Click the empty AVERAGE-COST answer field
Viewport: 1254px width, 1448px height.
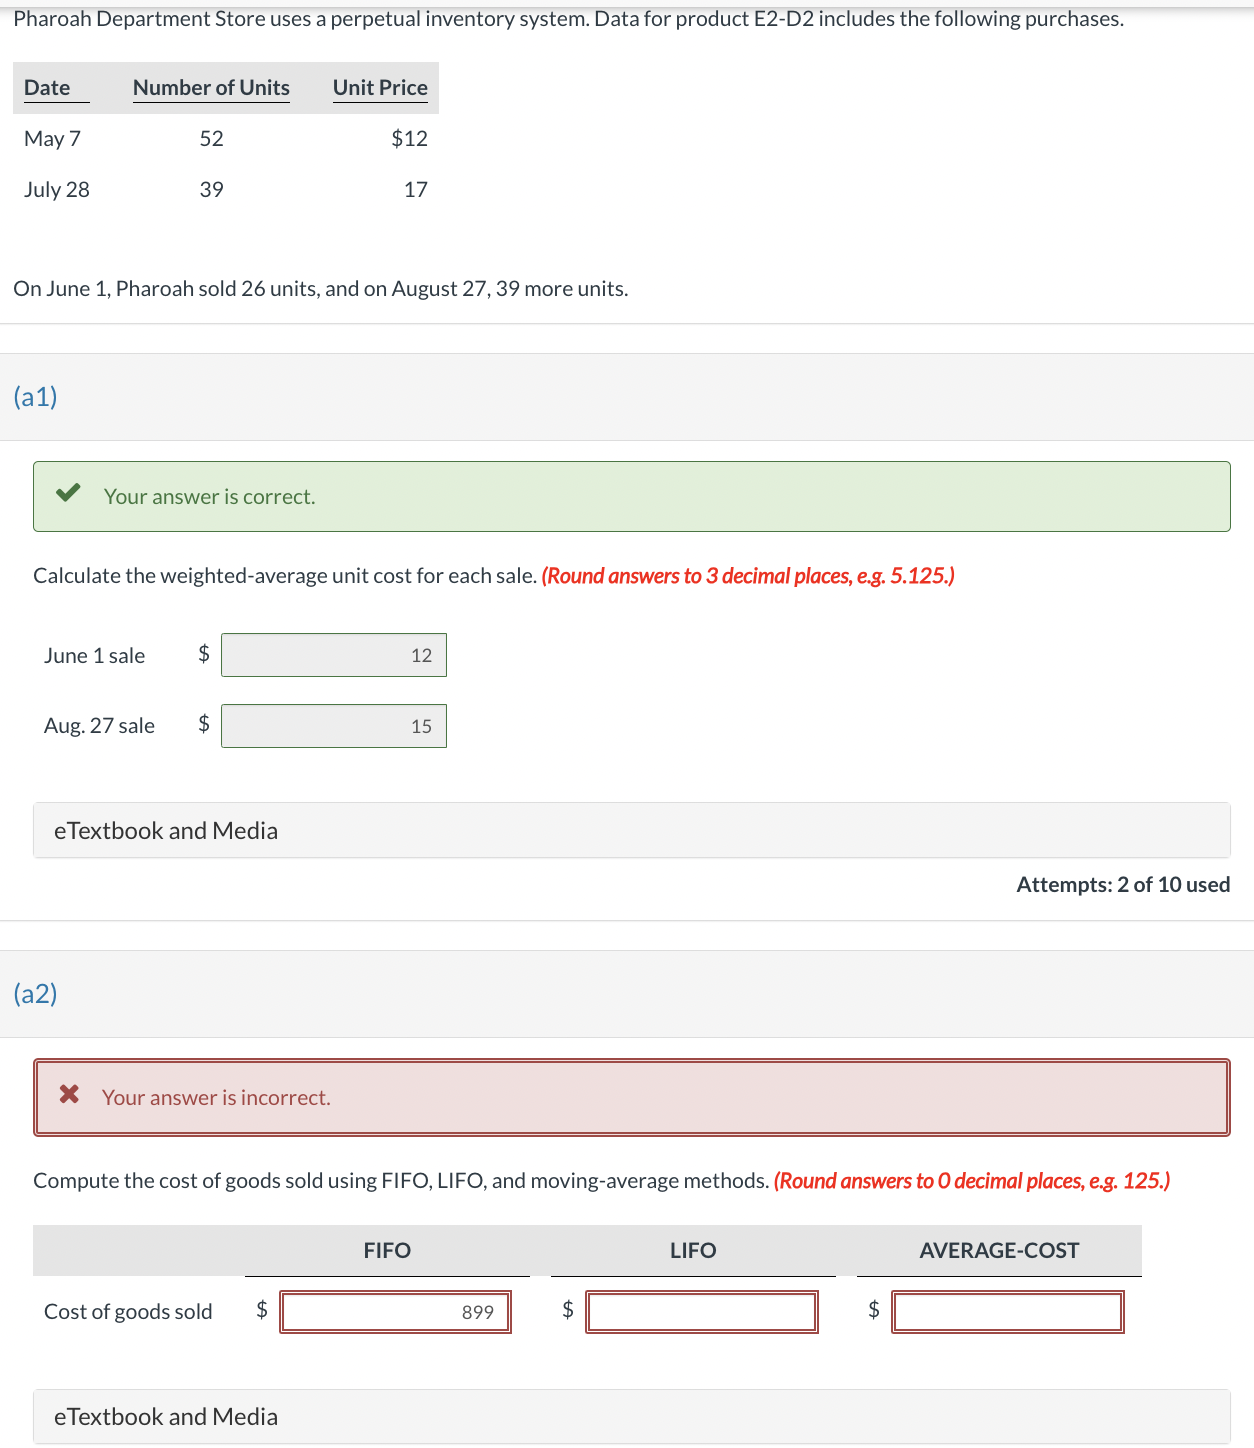1007,1311
